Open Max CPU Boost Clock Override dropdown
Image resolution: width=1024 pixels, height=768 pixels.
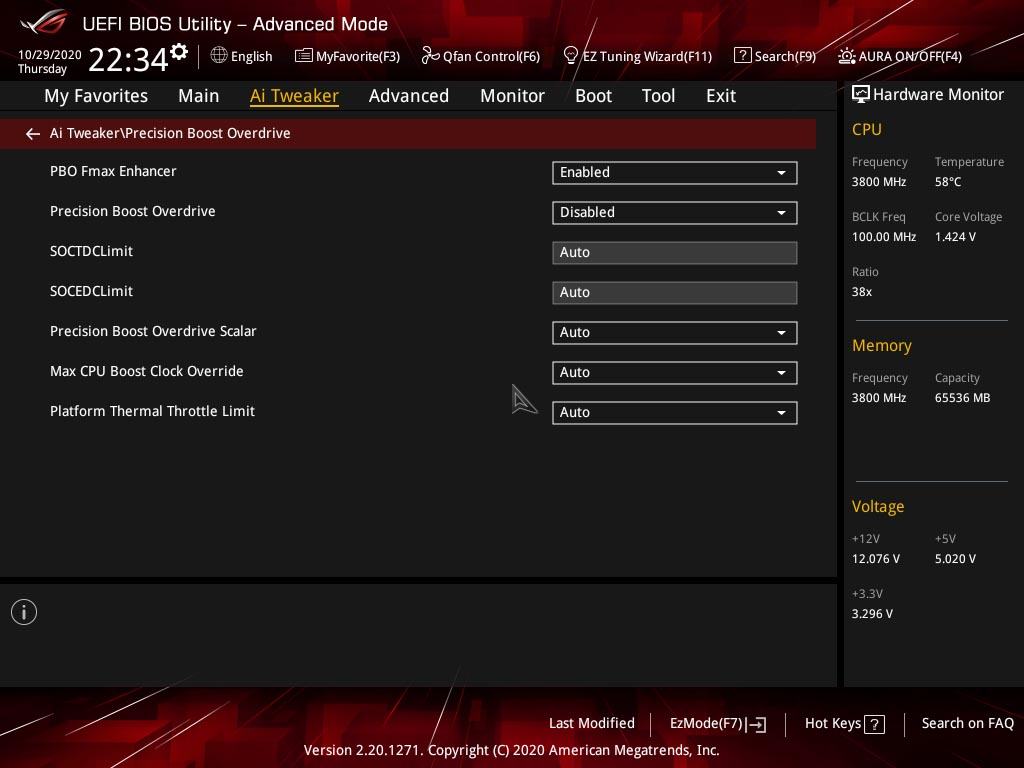[675, 372]
